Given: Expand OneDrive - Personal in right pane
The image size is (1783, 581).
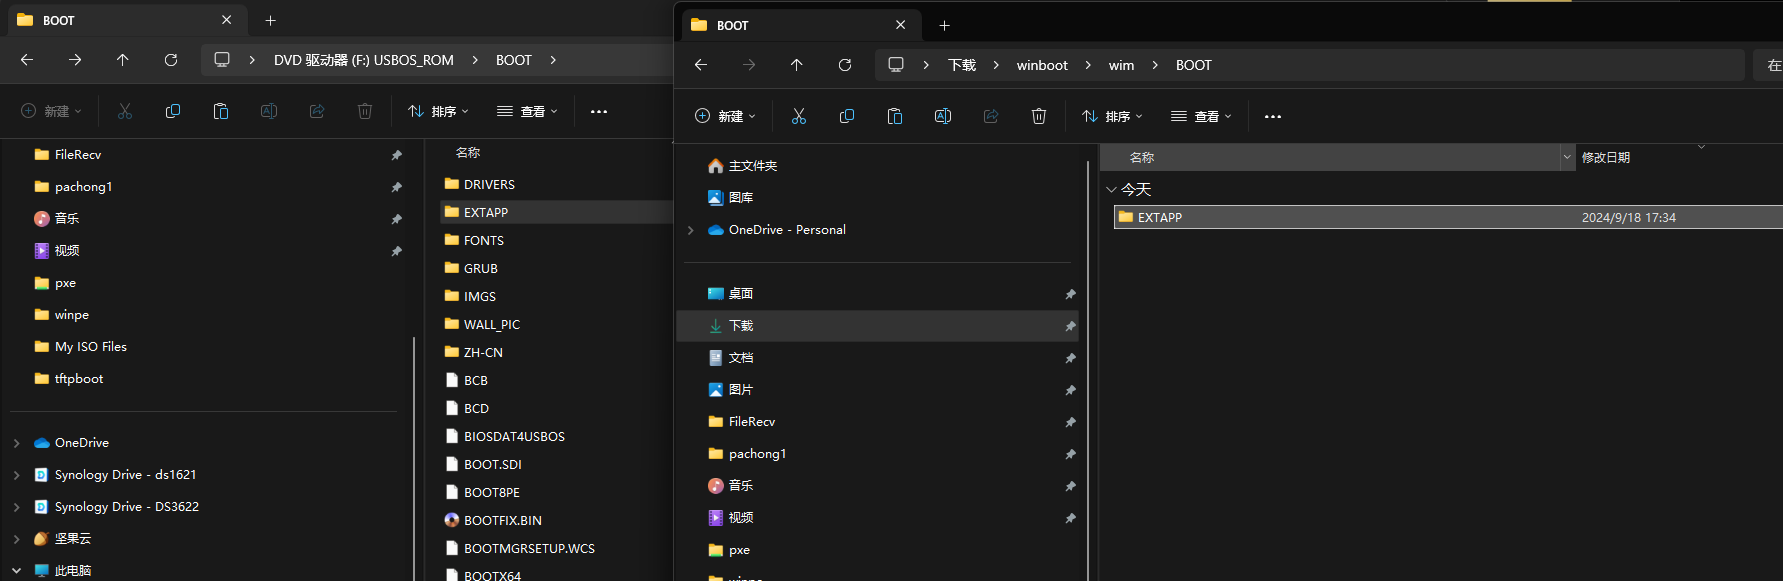Looking at the screenshot, I should point(691,230).
